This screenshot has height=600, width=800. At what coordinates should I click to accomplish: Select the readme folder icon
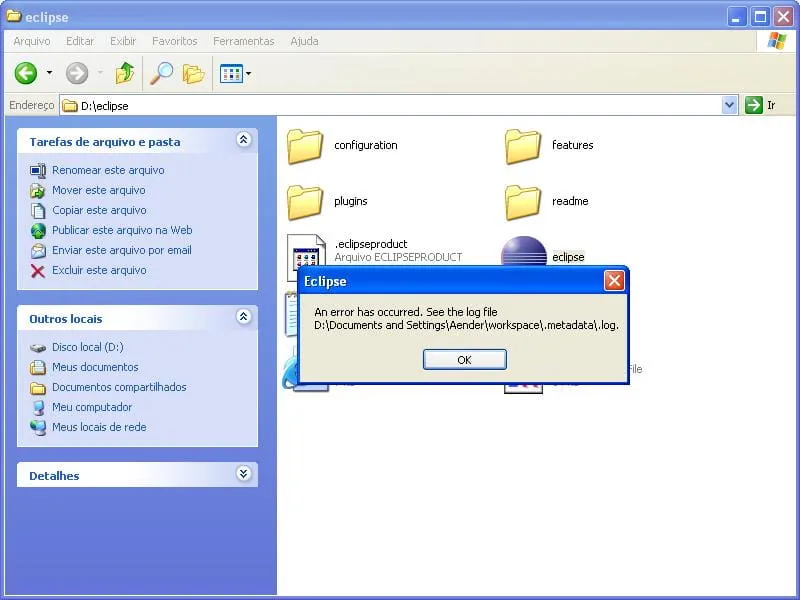pyautogui.click(x=523, y=202)
